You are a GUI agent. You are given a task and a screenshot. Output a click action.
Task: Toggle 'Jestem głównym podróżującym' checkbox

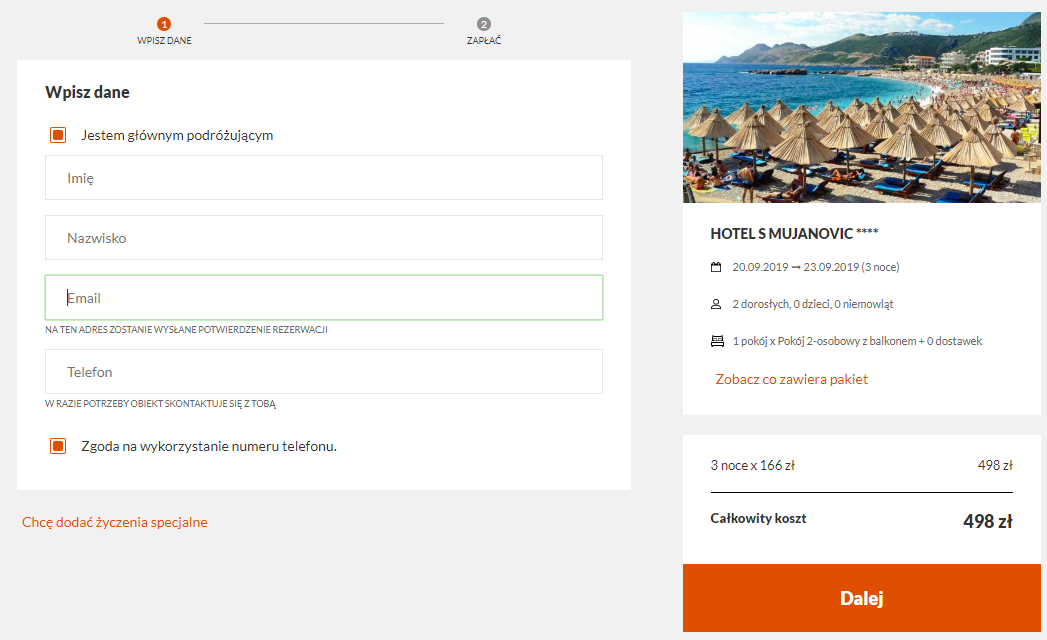[58, 135]
